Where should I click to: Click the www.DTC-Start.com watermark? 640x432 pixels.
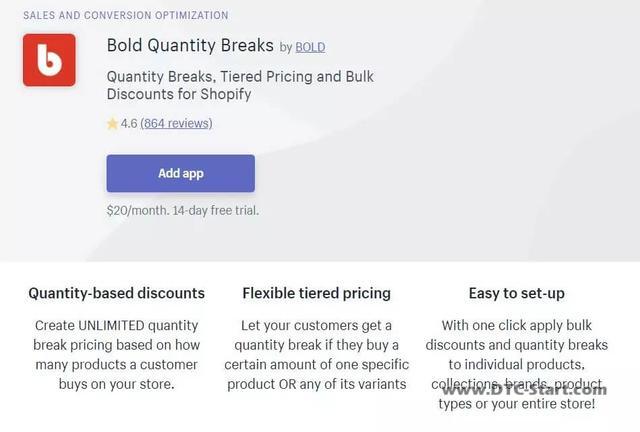(x=524, y=390)
